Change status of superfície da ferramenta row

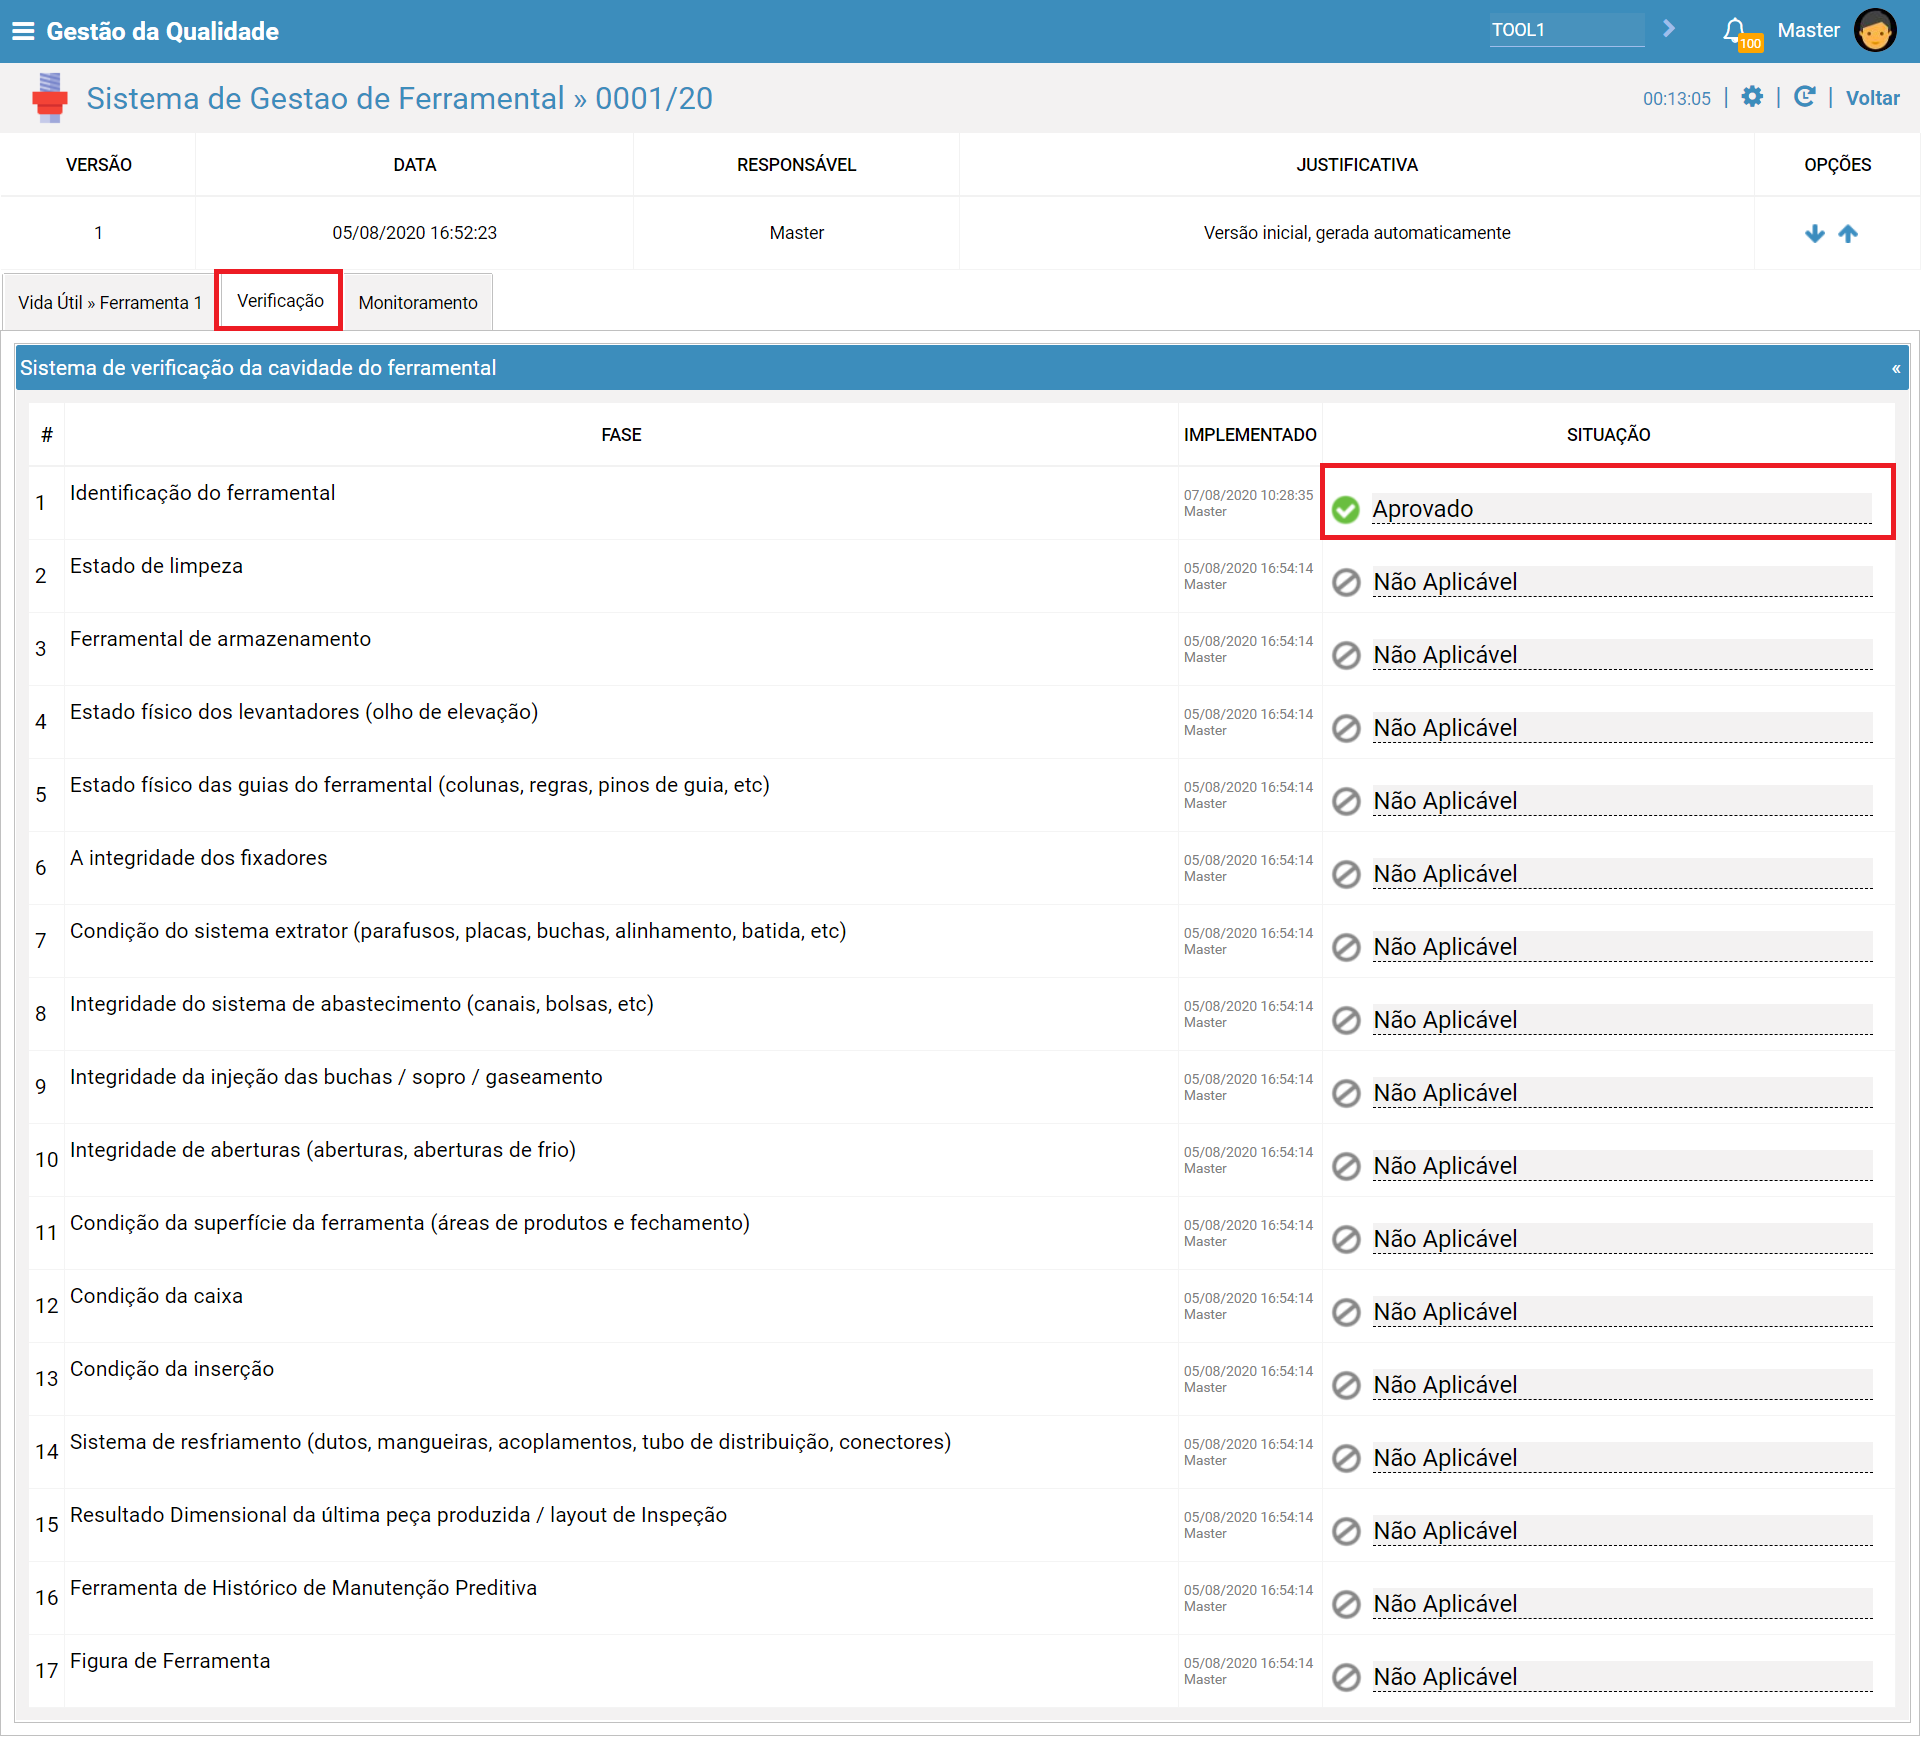click(1621, 1239)
